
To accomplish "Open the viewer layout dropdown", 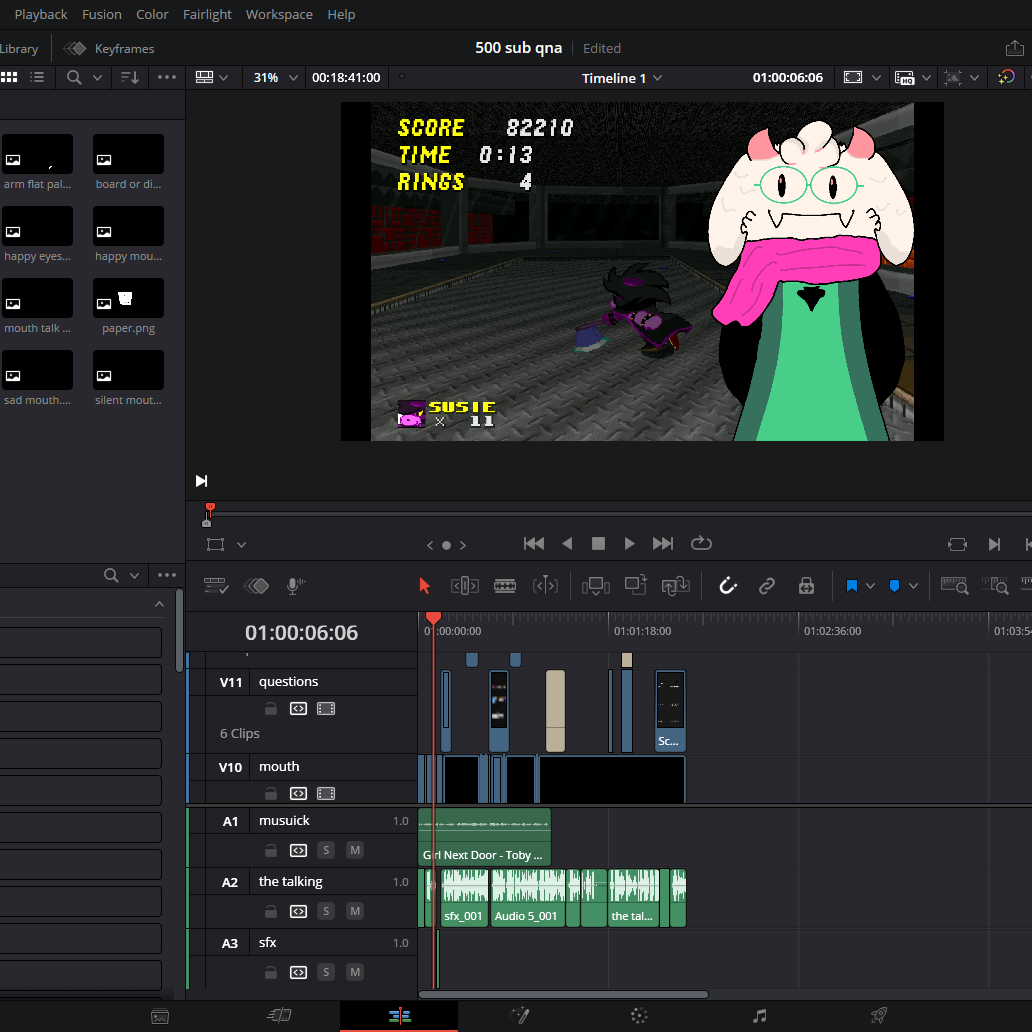I will tap(212, 77).
